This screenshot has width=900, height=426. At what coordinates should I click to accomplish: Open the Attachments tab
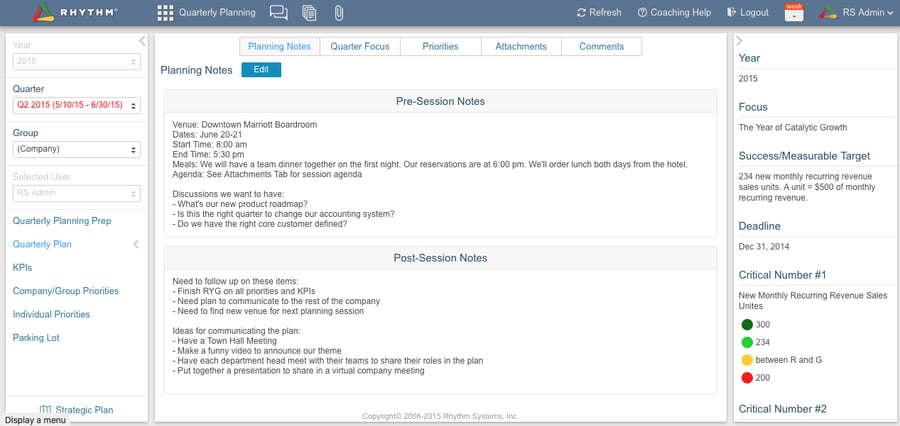coord(521,46)
